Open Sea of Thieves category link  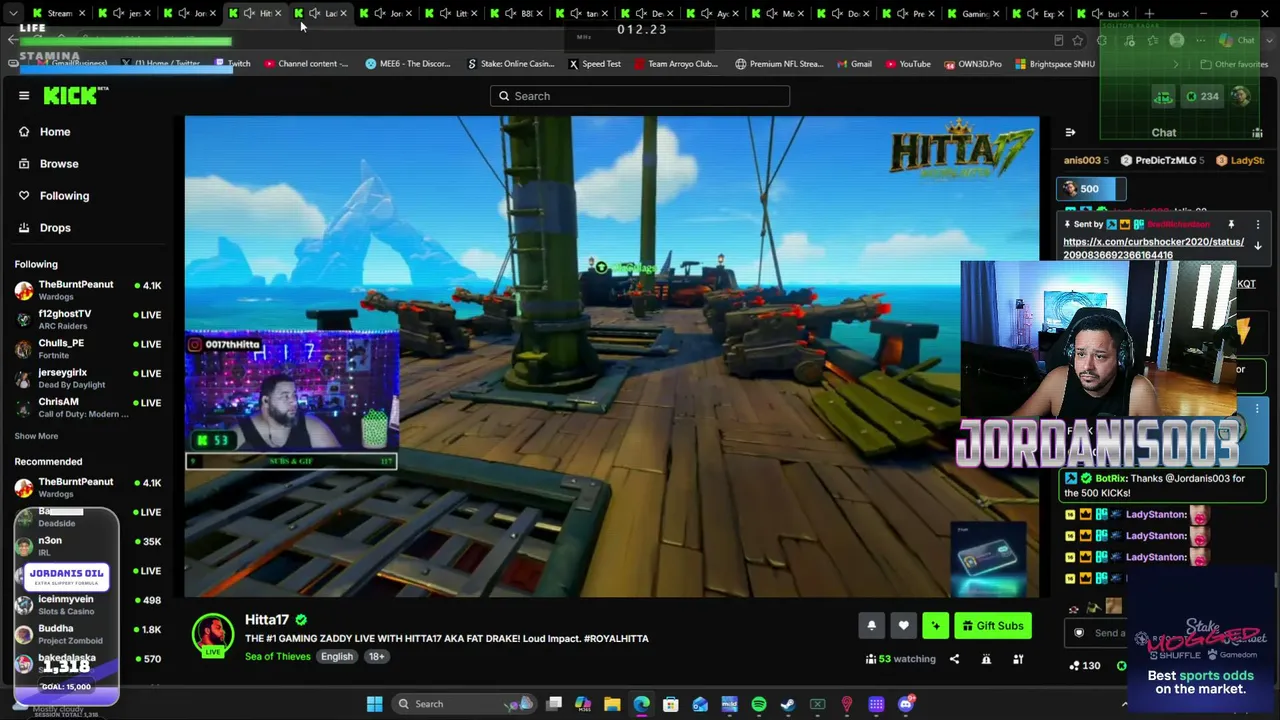pyautogui.click(x=278, y=656)
